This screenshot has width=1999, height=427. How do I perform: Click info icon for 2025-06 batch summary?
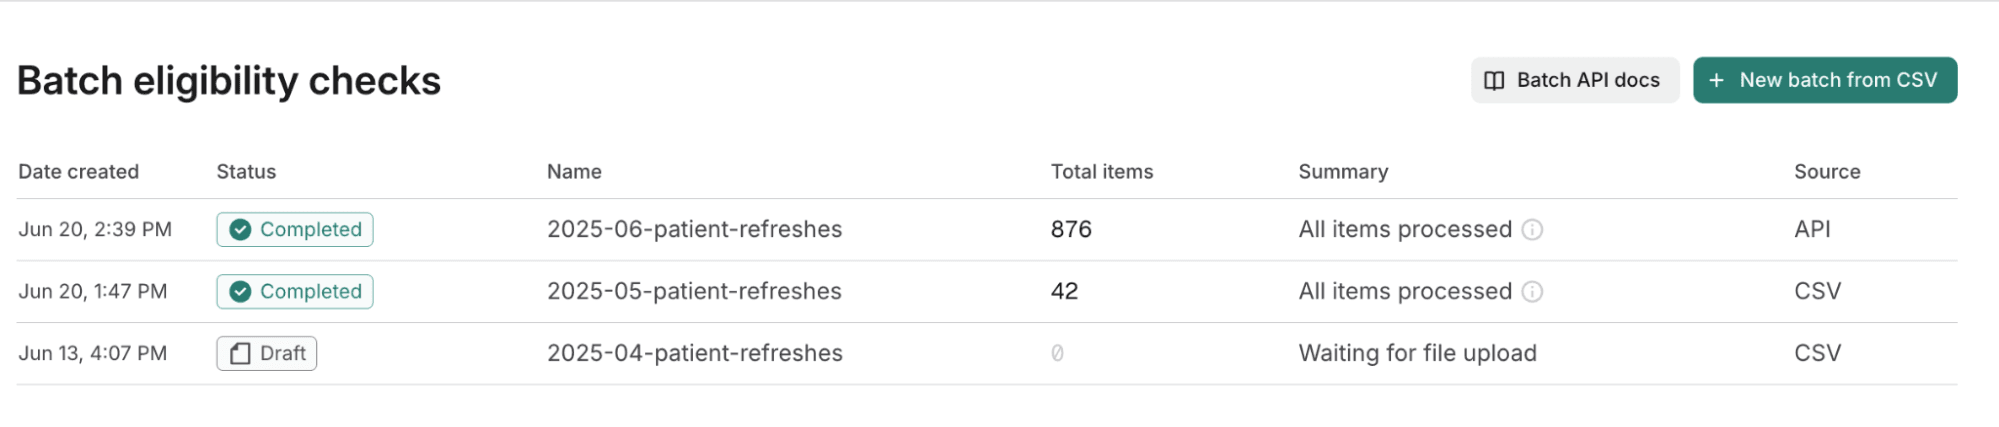click(x=1532, y=230)
